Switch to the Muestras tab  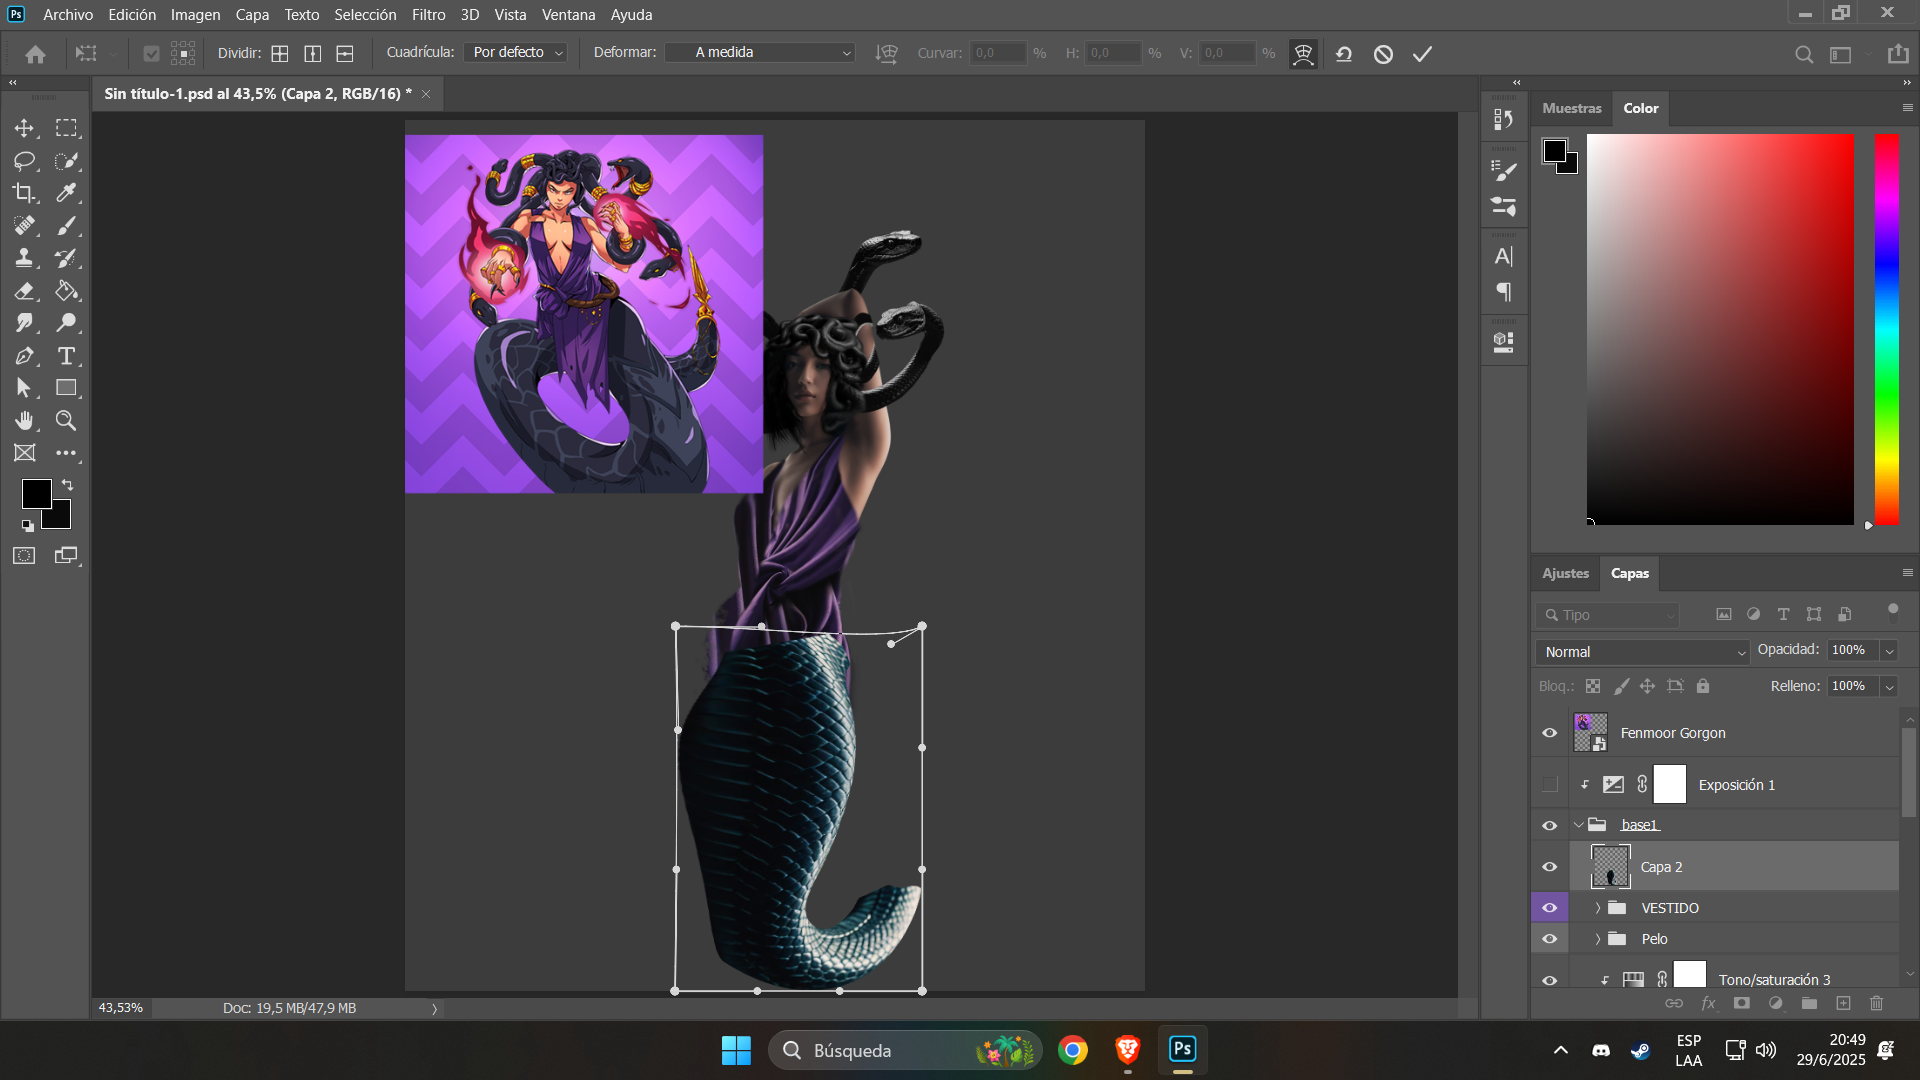pyautogui.click(x=1571, y=108)
